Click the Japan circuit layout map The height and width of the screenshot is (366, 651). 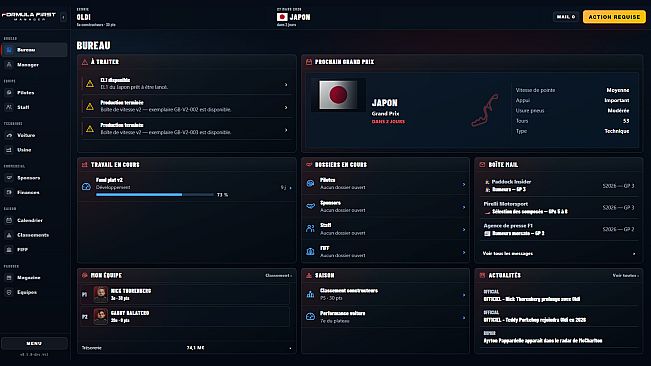(485, 110)
